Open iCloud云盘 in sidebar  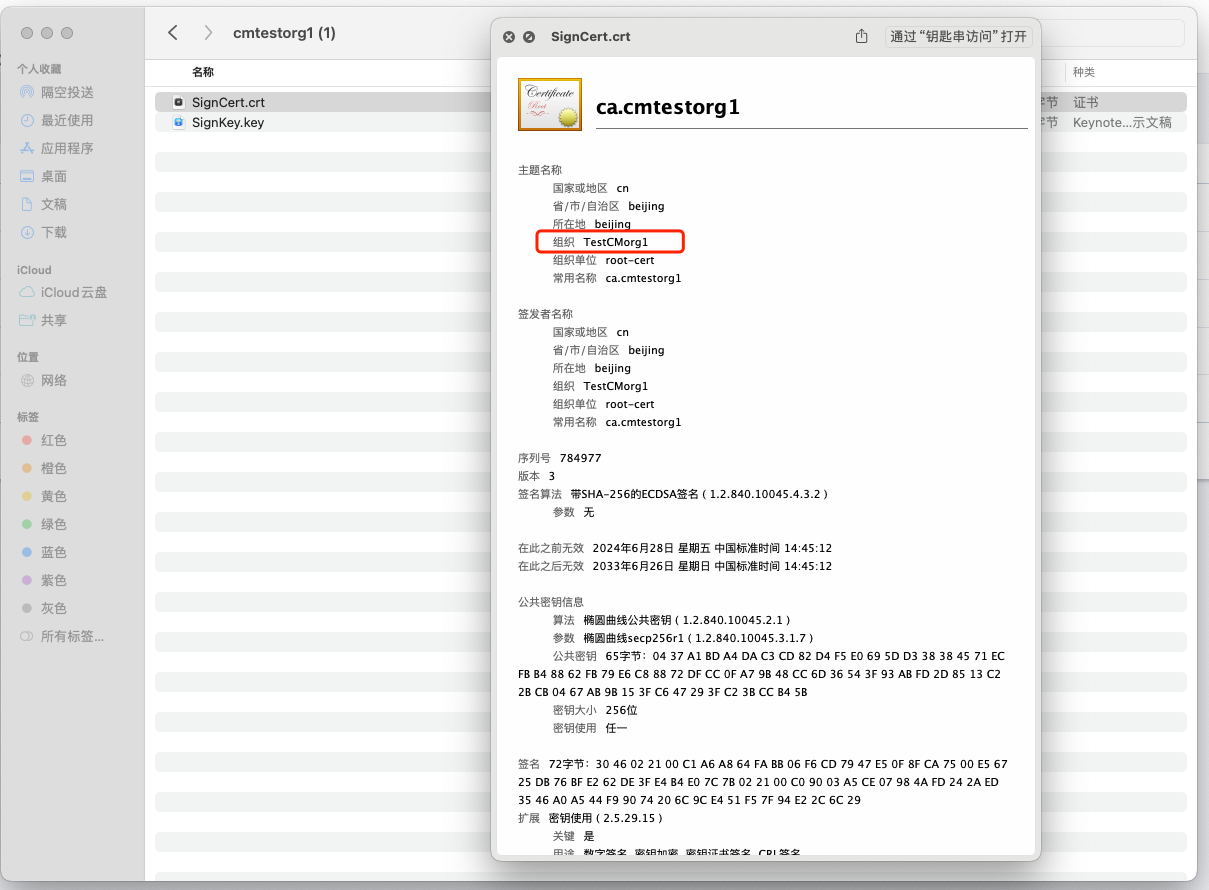click(74, 292)
